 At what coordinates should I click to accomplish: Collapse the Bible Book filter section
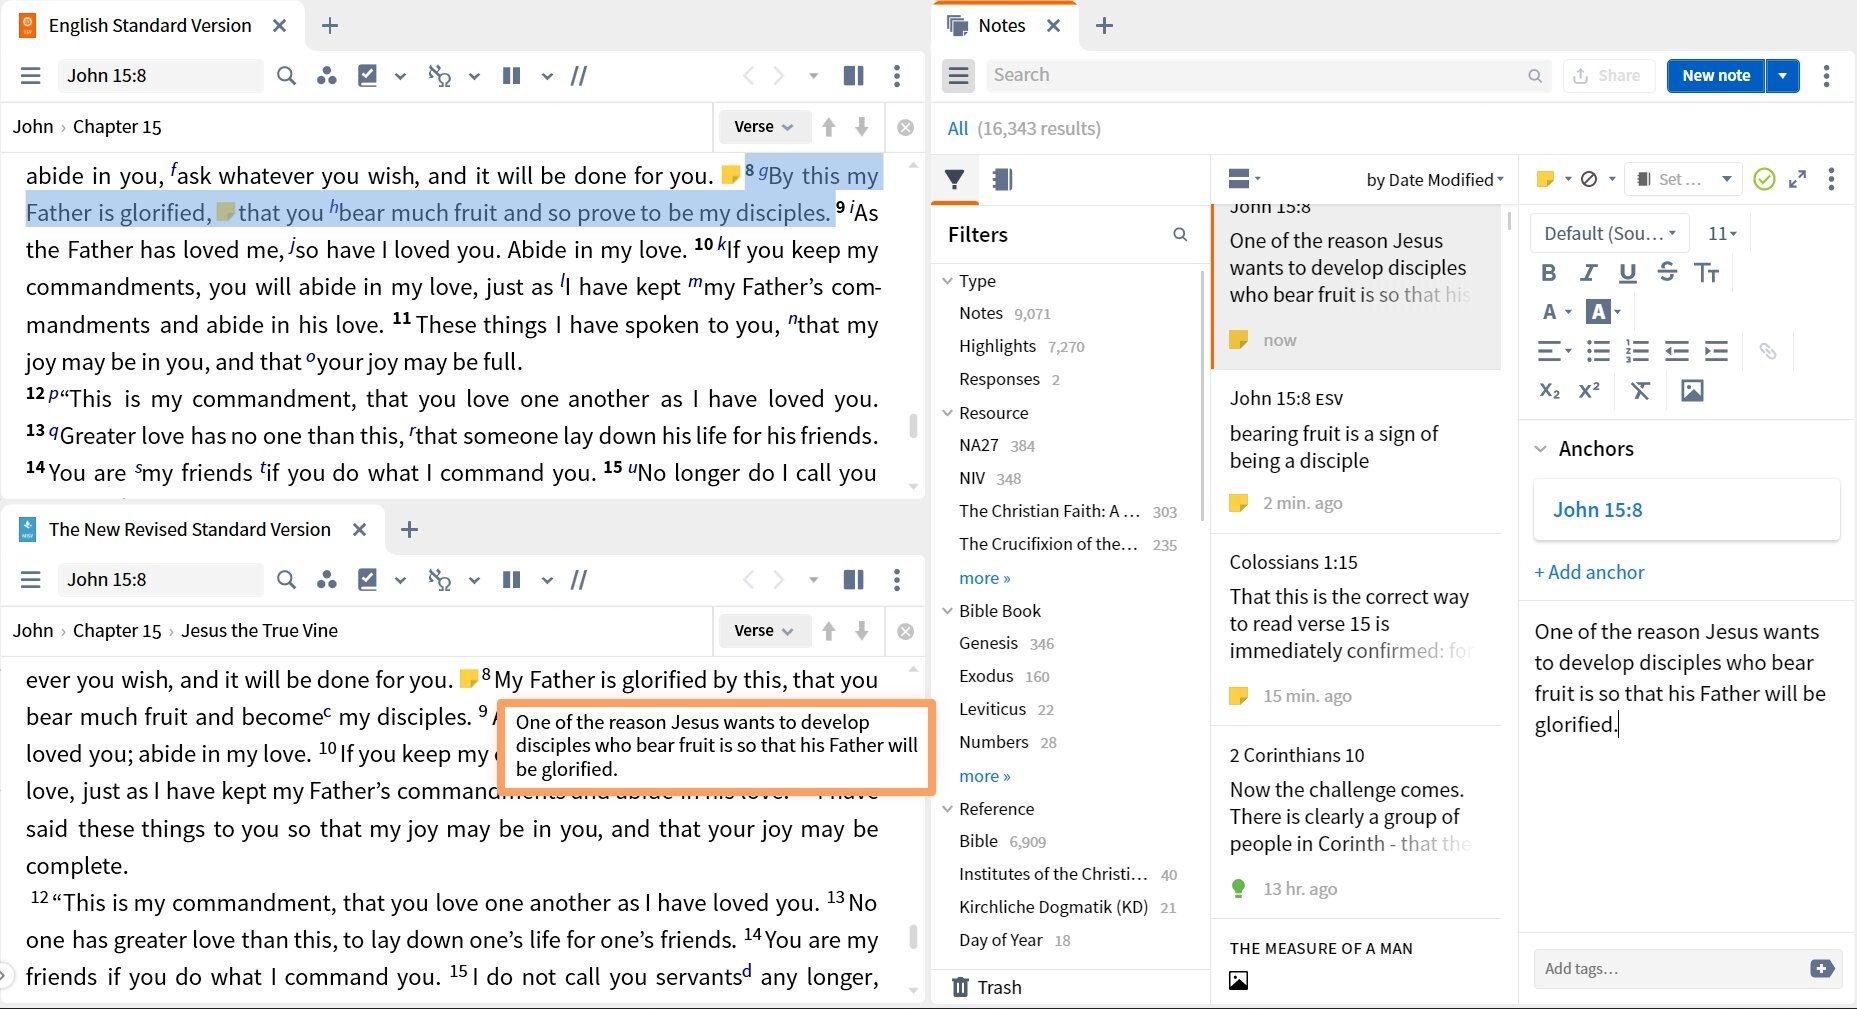947,611
